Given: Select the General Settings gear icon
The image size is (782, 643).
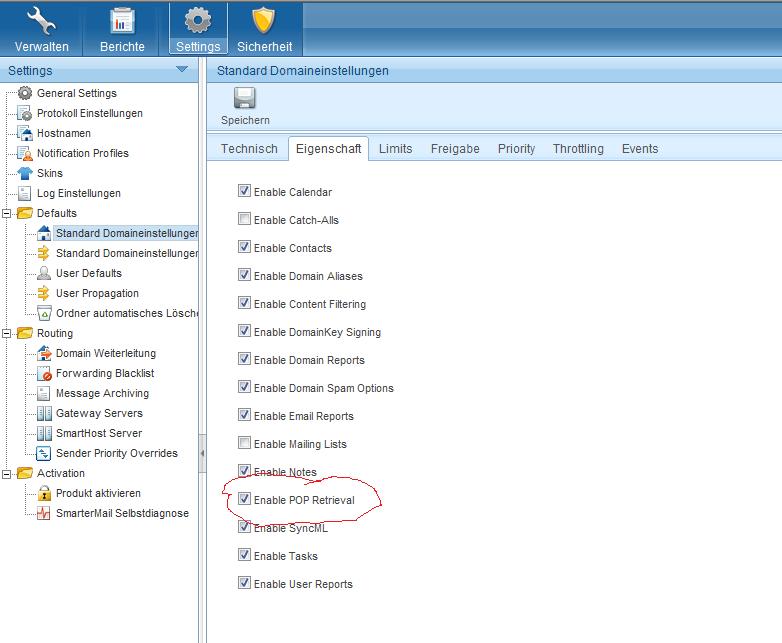Looking at the screenshot, I should 25,93.
